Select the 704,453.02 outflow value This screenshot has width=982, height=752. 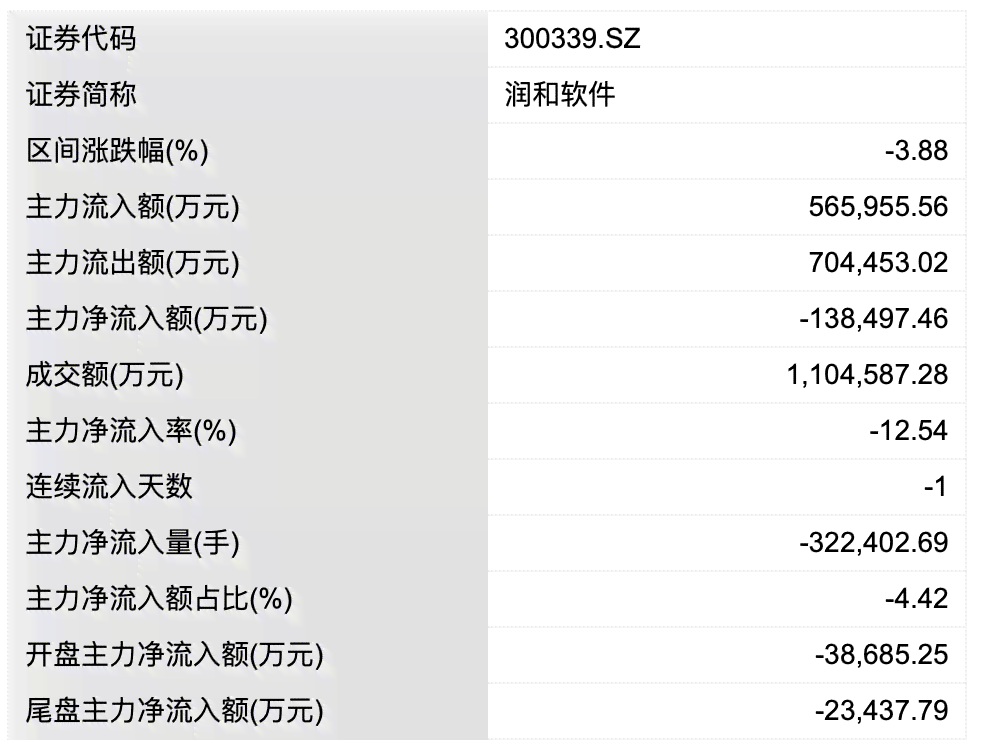[x=878, y=263]
